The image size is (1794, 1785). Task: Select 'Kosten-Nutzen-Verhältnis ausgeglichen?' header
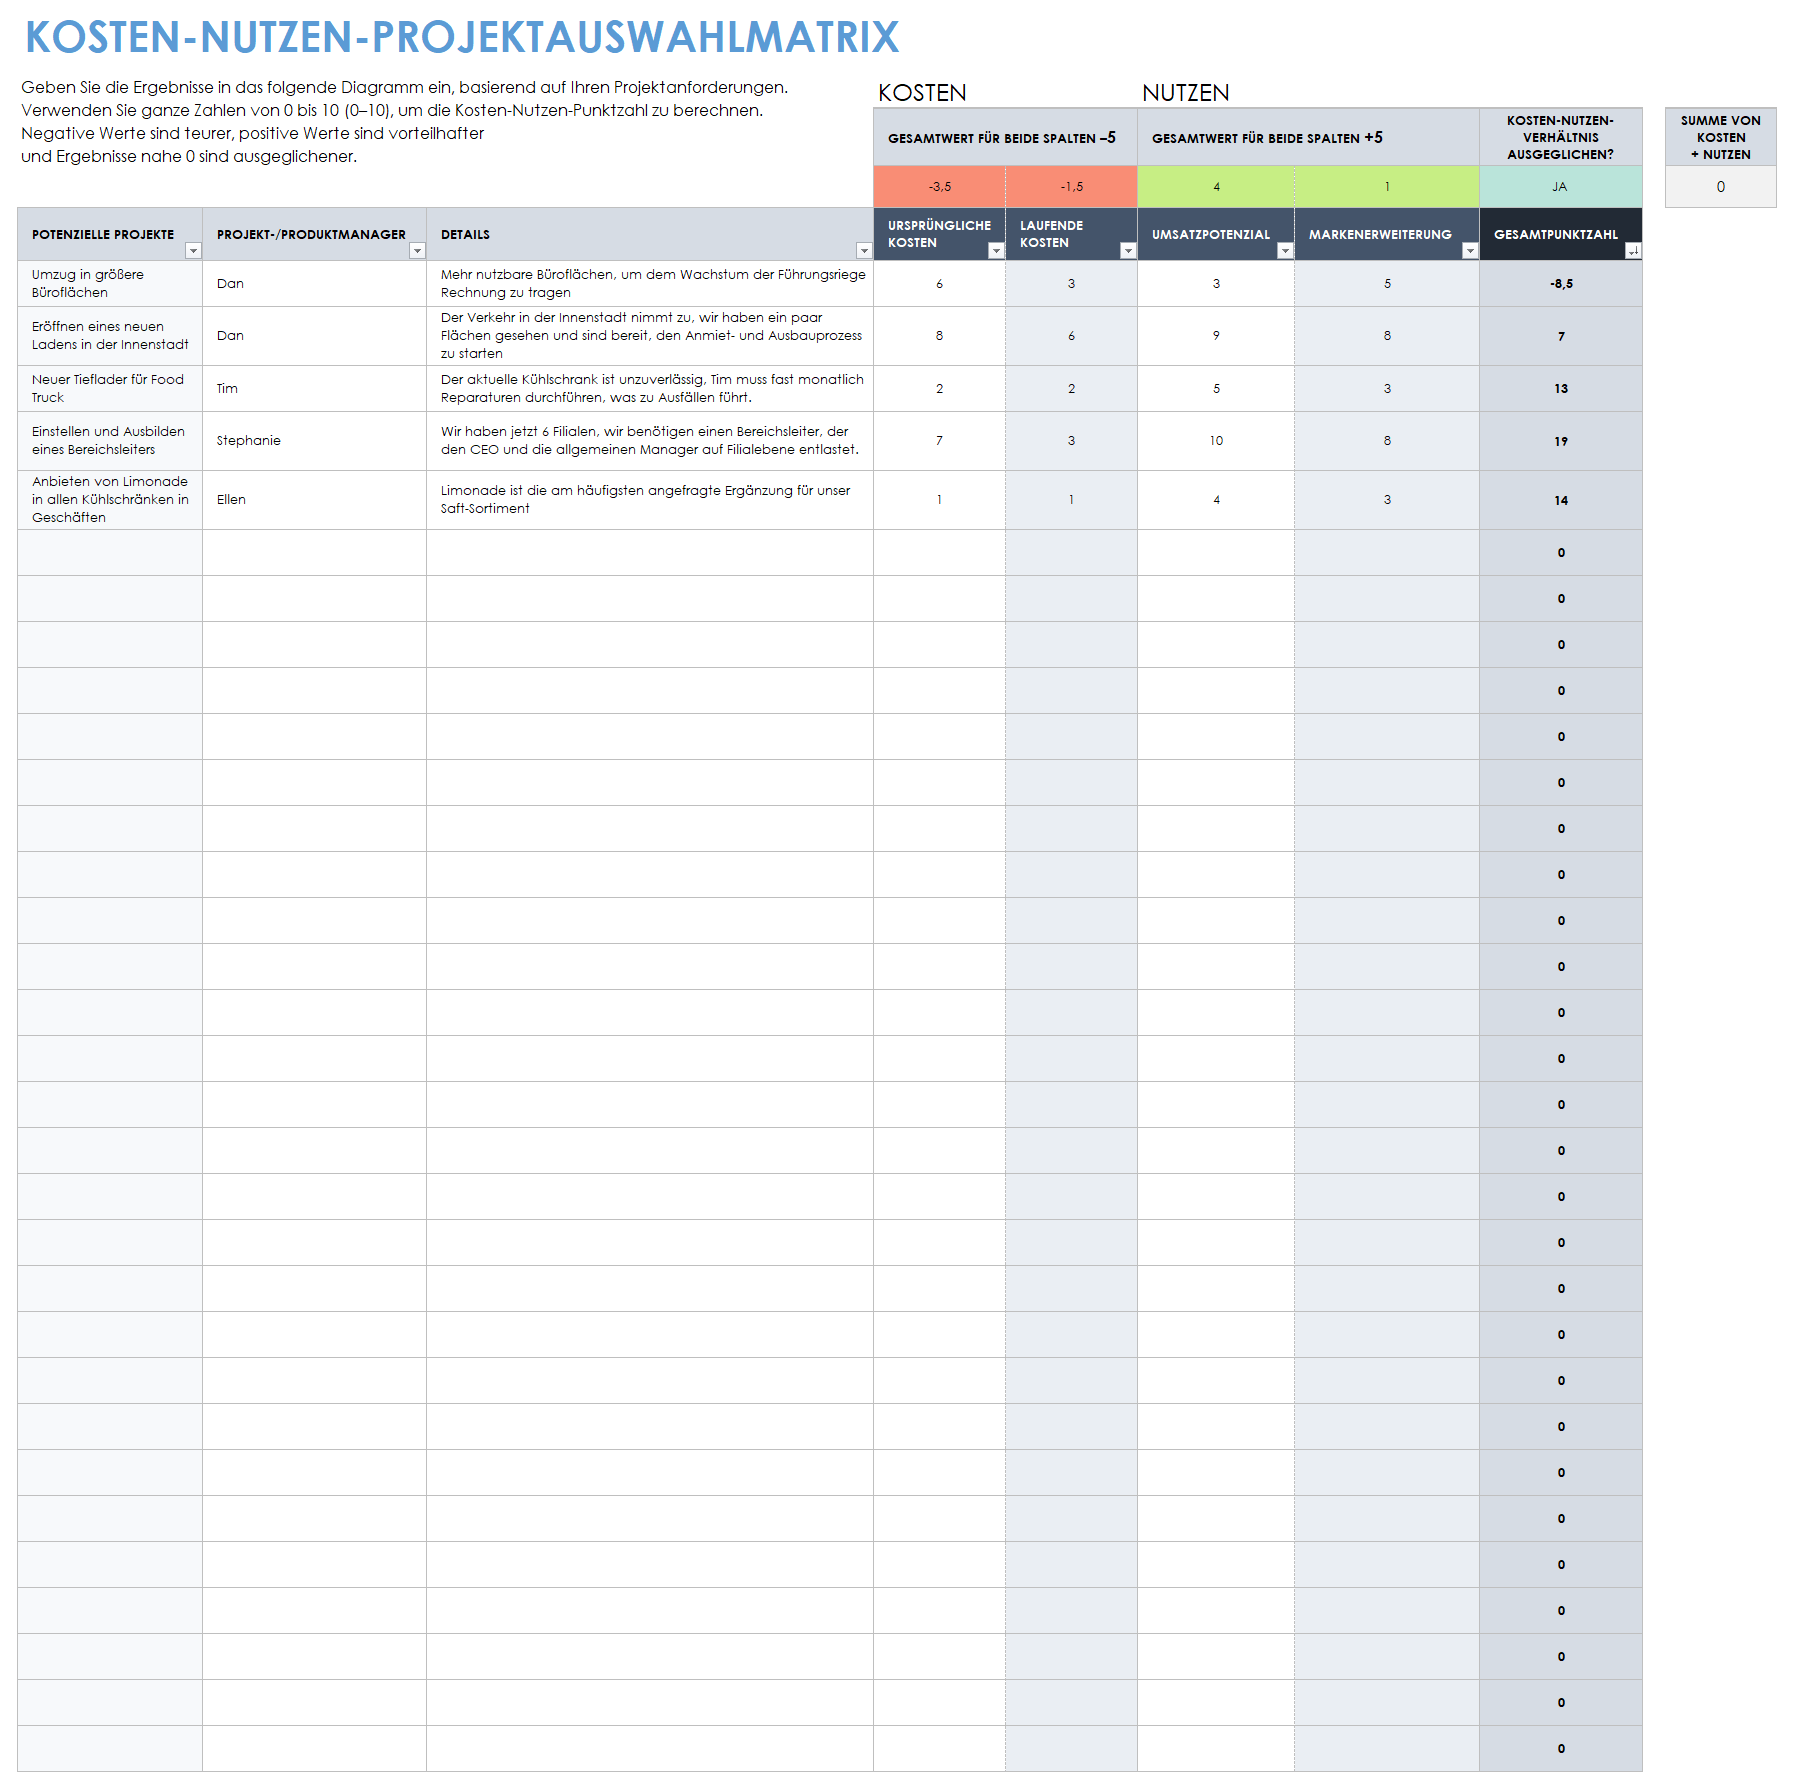click(x=1560, y=138)
